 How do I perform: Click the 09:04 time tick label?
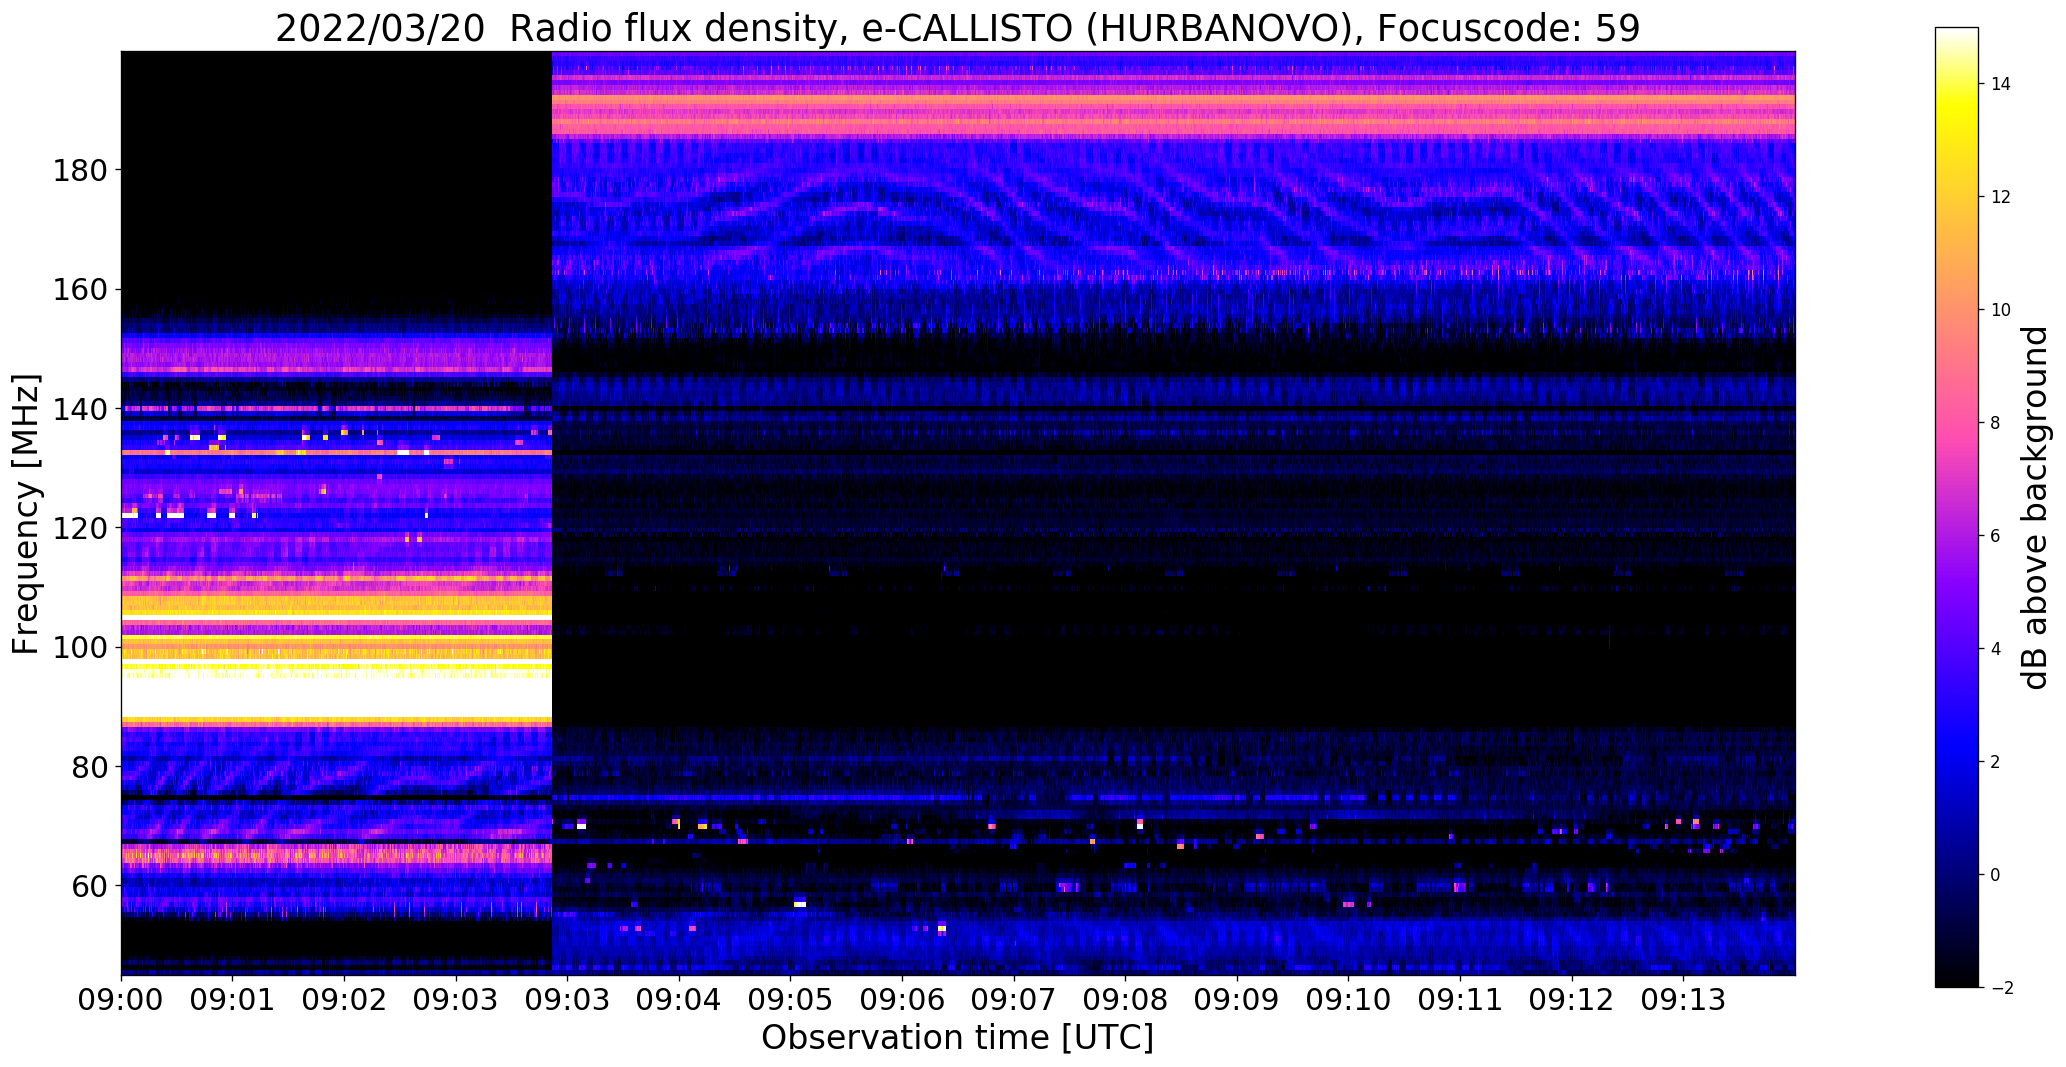click(x=679, y=1001)
